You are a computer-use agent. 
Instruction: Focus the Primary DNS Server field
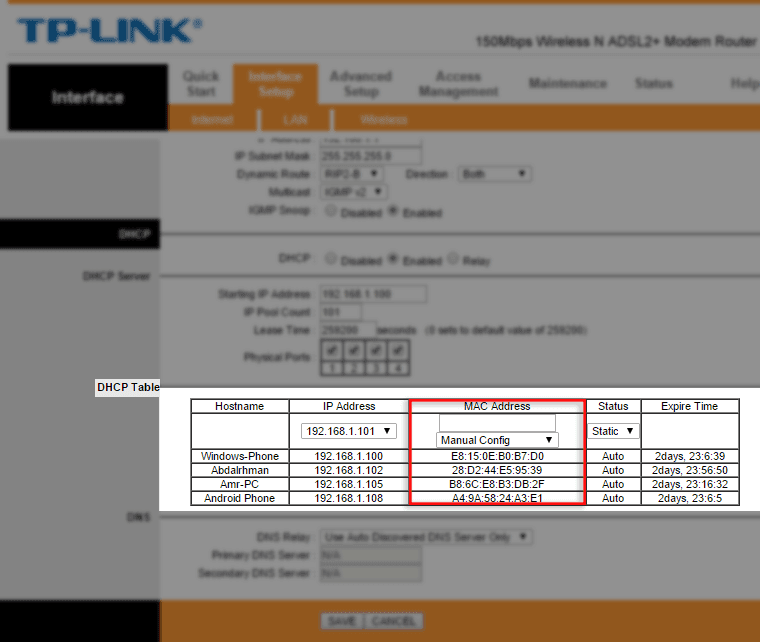click(x=370, y=555)
